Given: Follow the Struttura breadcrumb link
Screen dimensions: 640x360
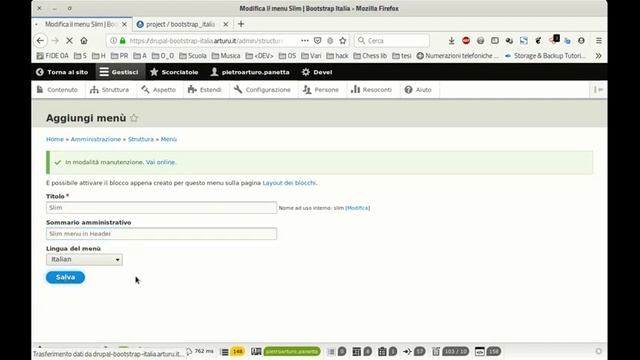Looking at the screenshot, I should point(141,139).
